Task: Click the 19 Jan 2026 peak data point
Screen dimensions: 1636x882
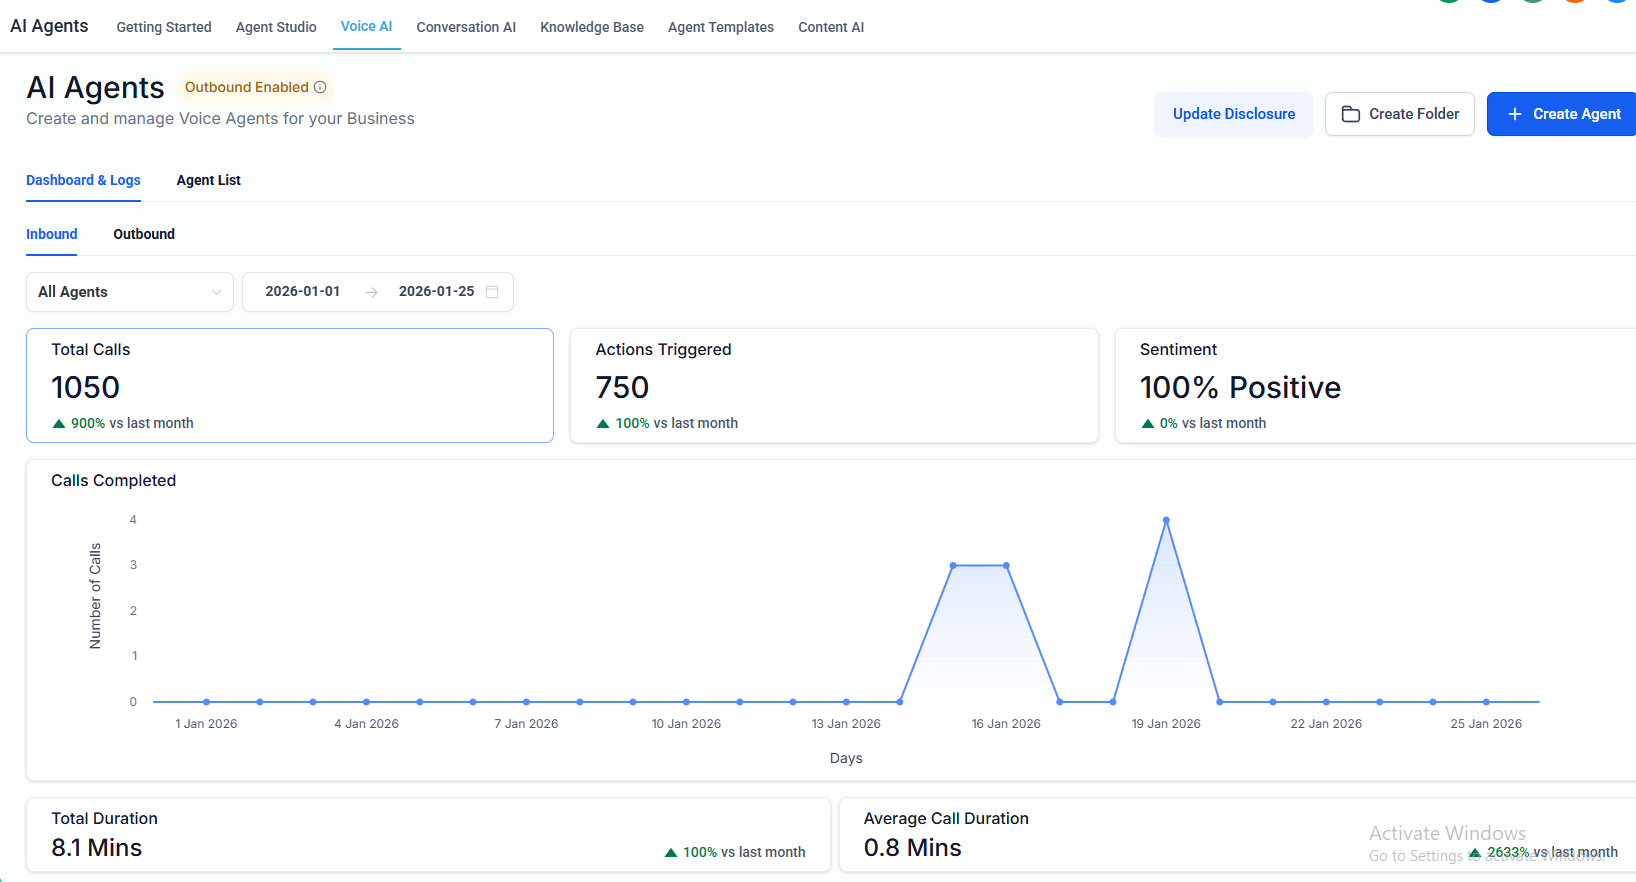Action: click(1166, 520)
